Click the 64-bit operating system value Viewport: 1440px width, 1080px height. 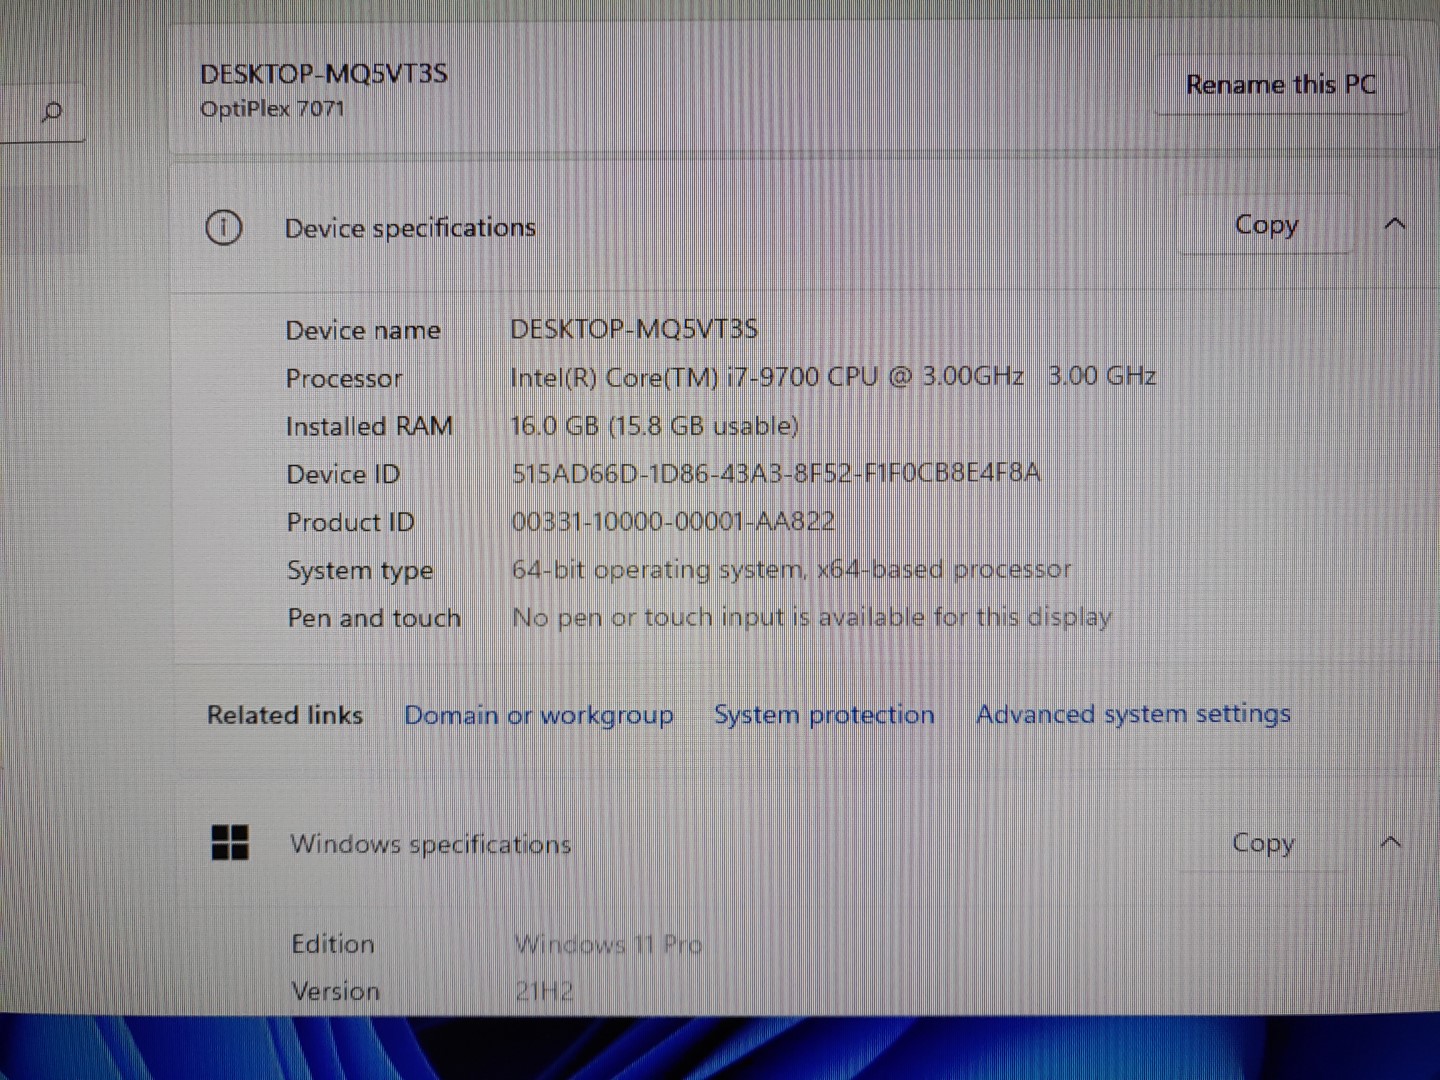point(791,569)
